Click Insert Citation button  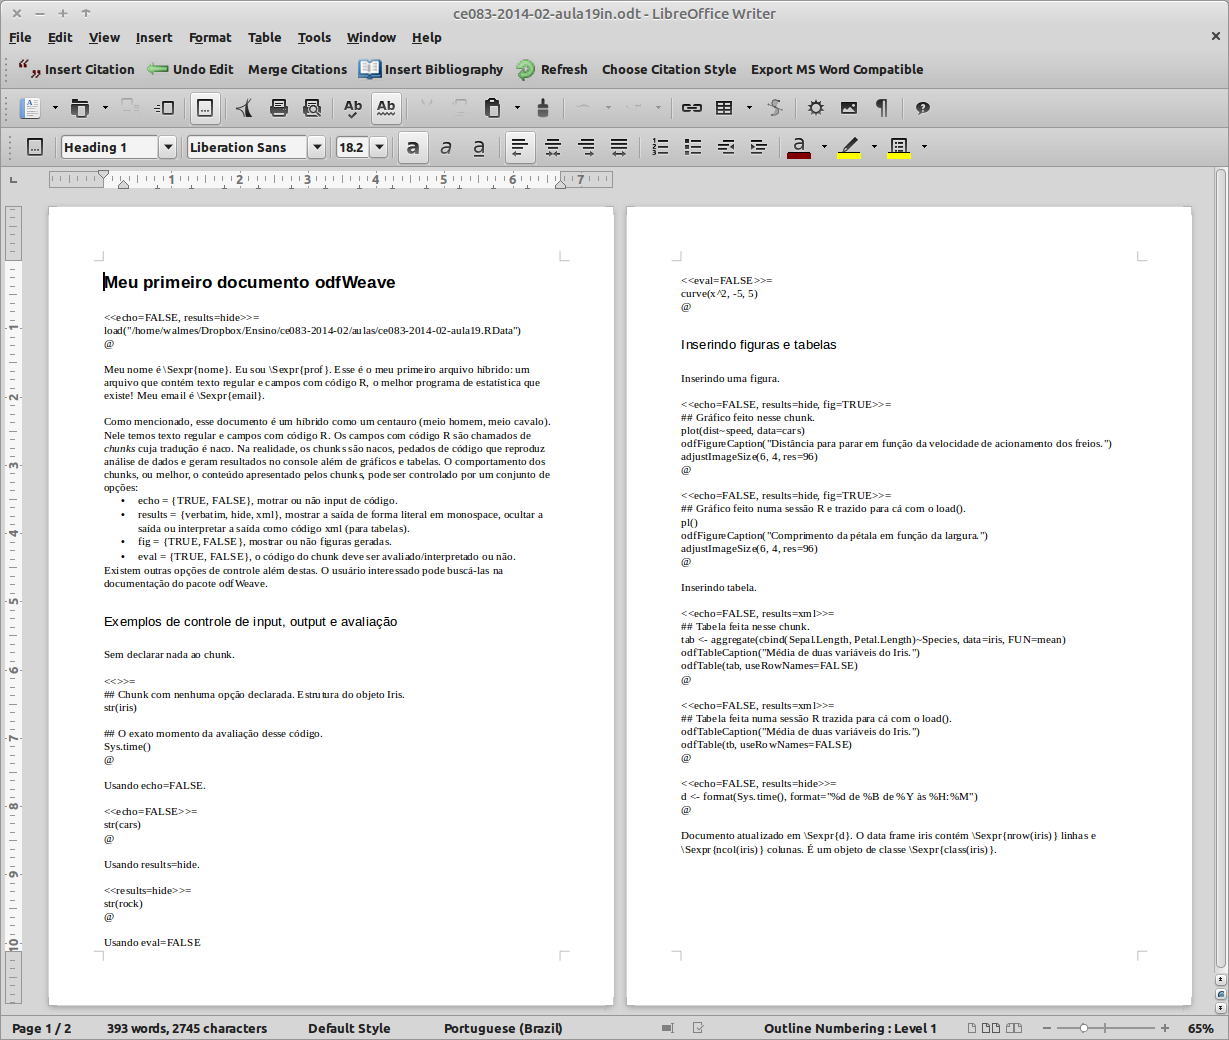tap(77, 70)
